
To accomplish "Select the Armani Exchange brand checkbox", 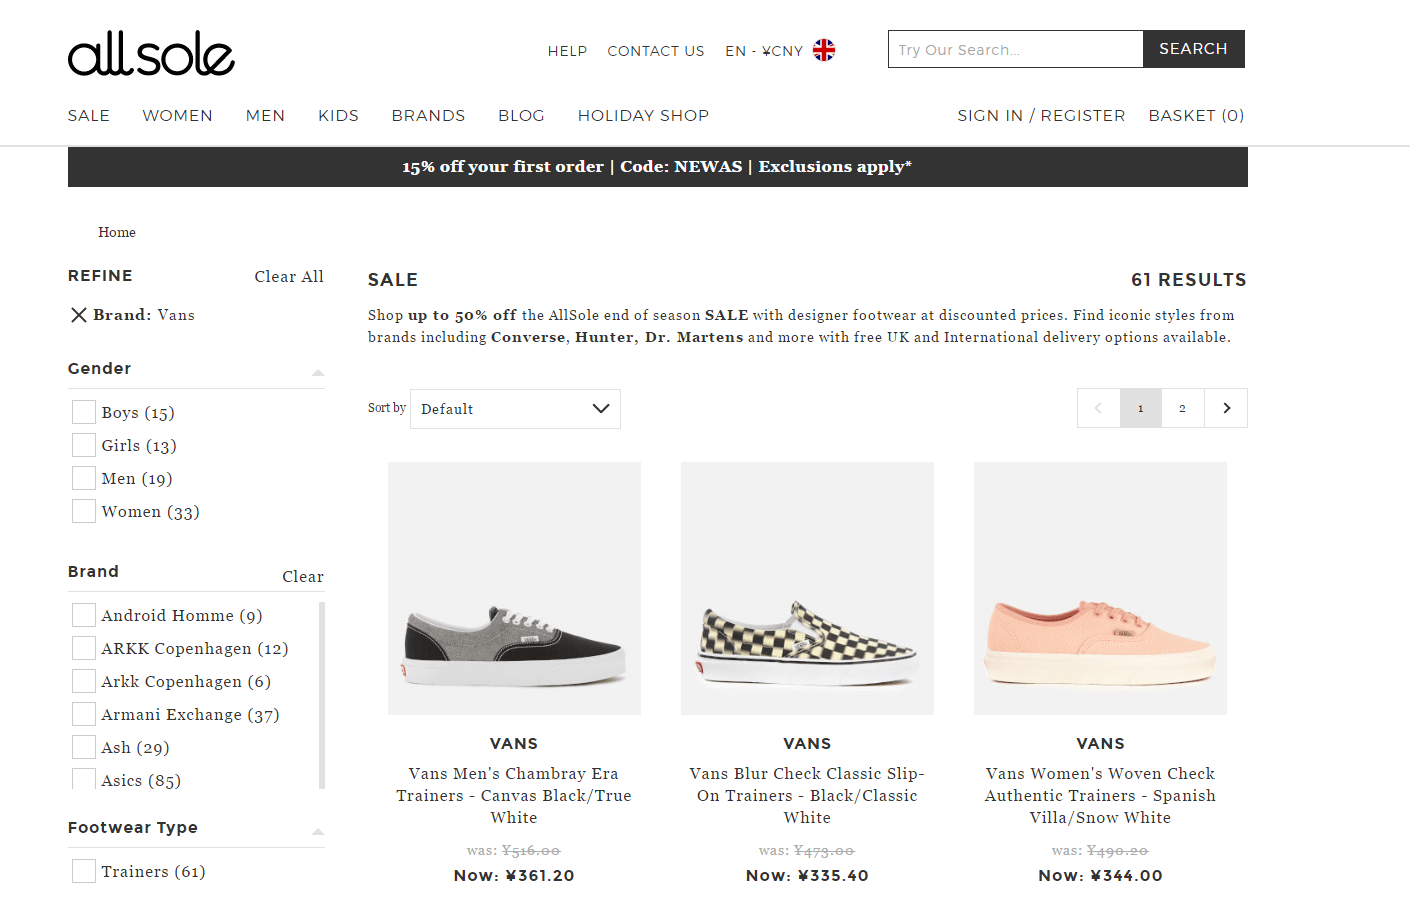I will [x=84, y=714].
